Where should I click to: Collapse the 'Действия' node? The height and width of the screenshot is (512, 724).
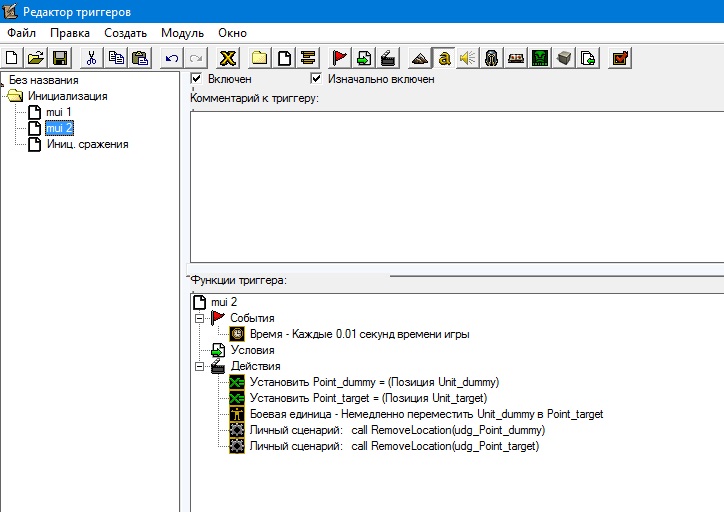(199, 366)
